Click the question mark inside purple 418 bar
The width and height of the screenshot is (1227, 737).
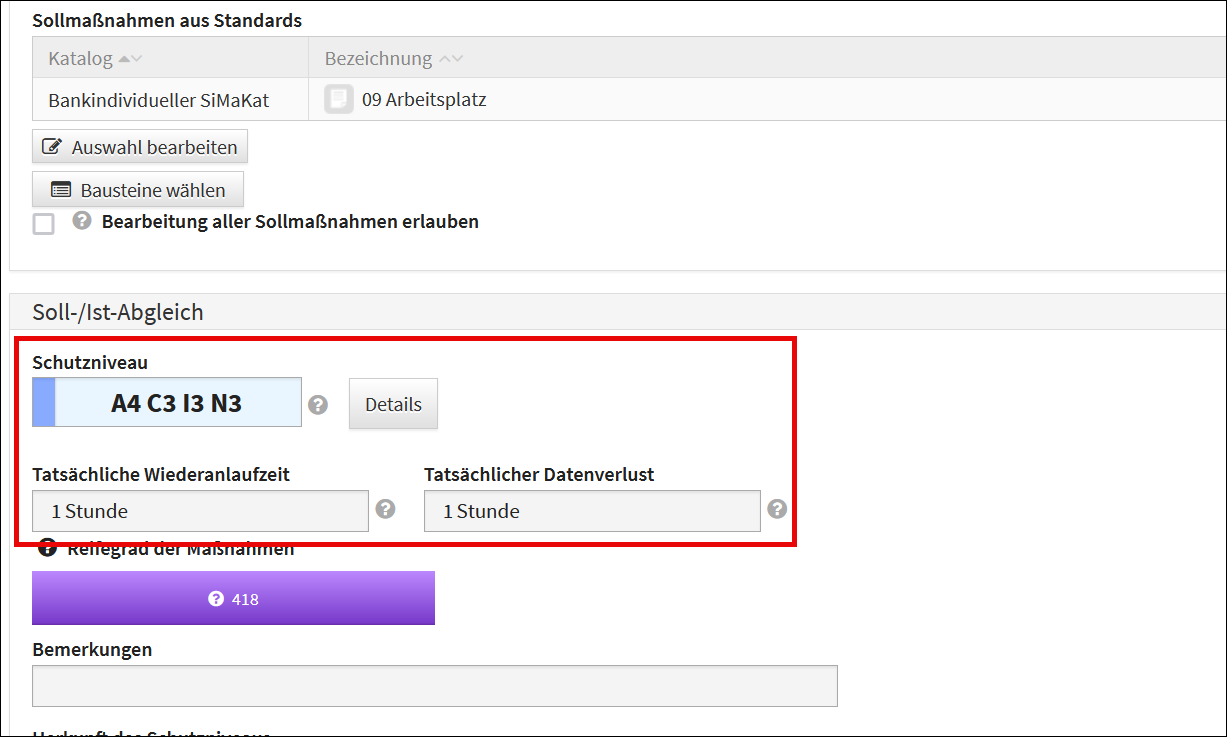[215, 599]
